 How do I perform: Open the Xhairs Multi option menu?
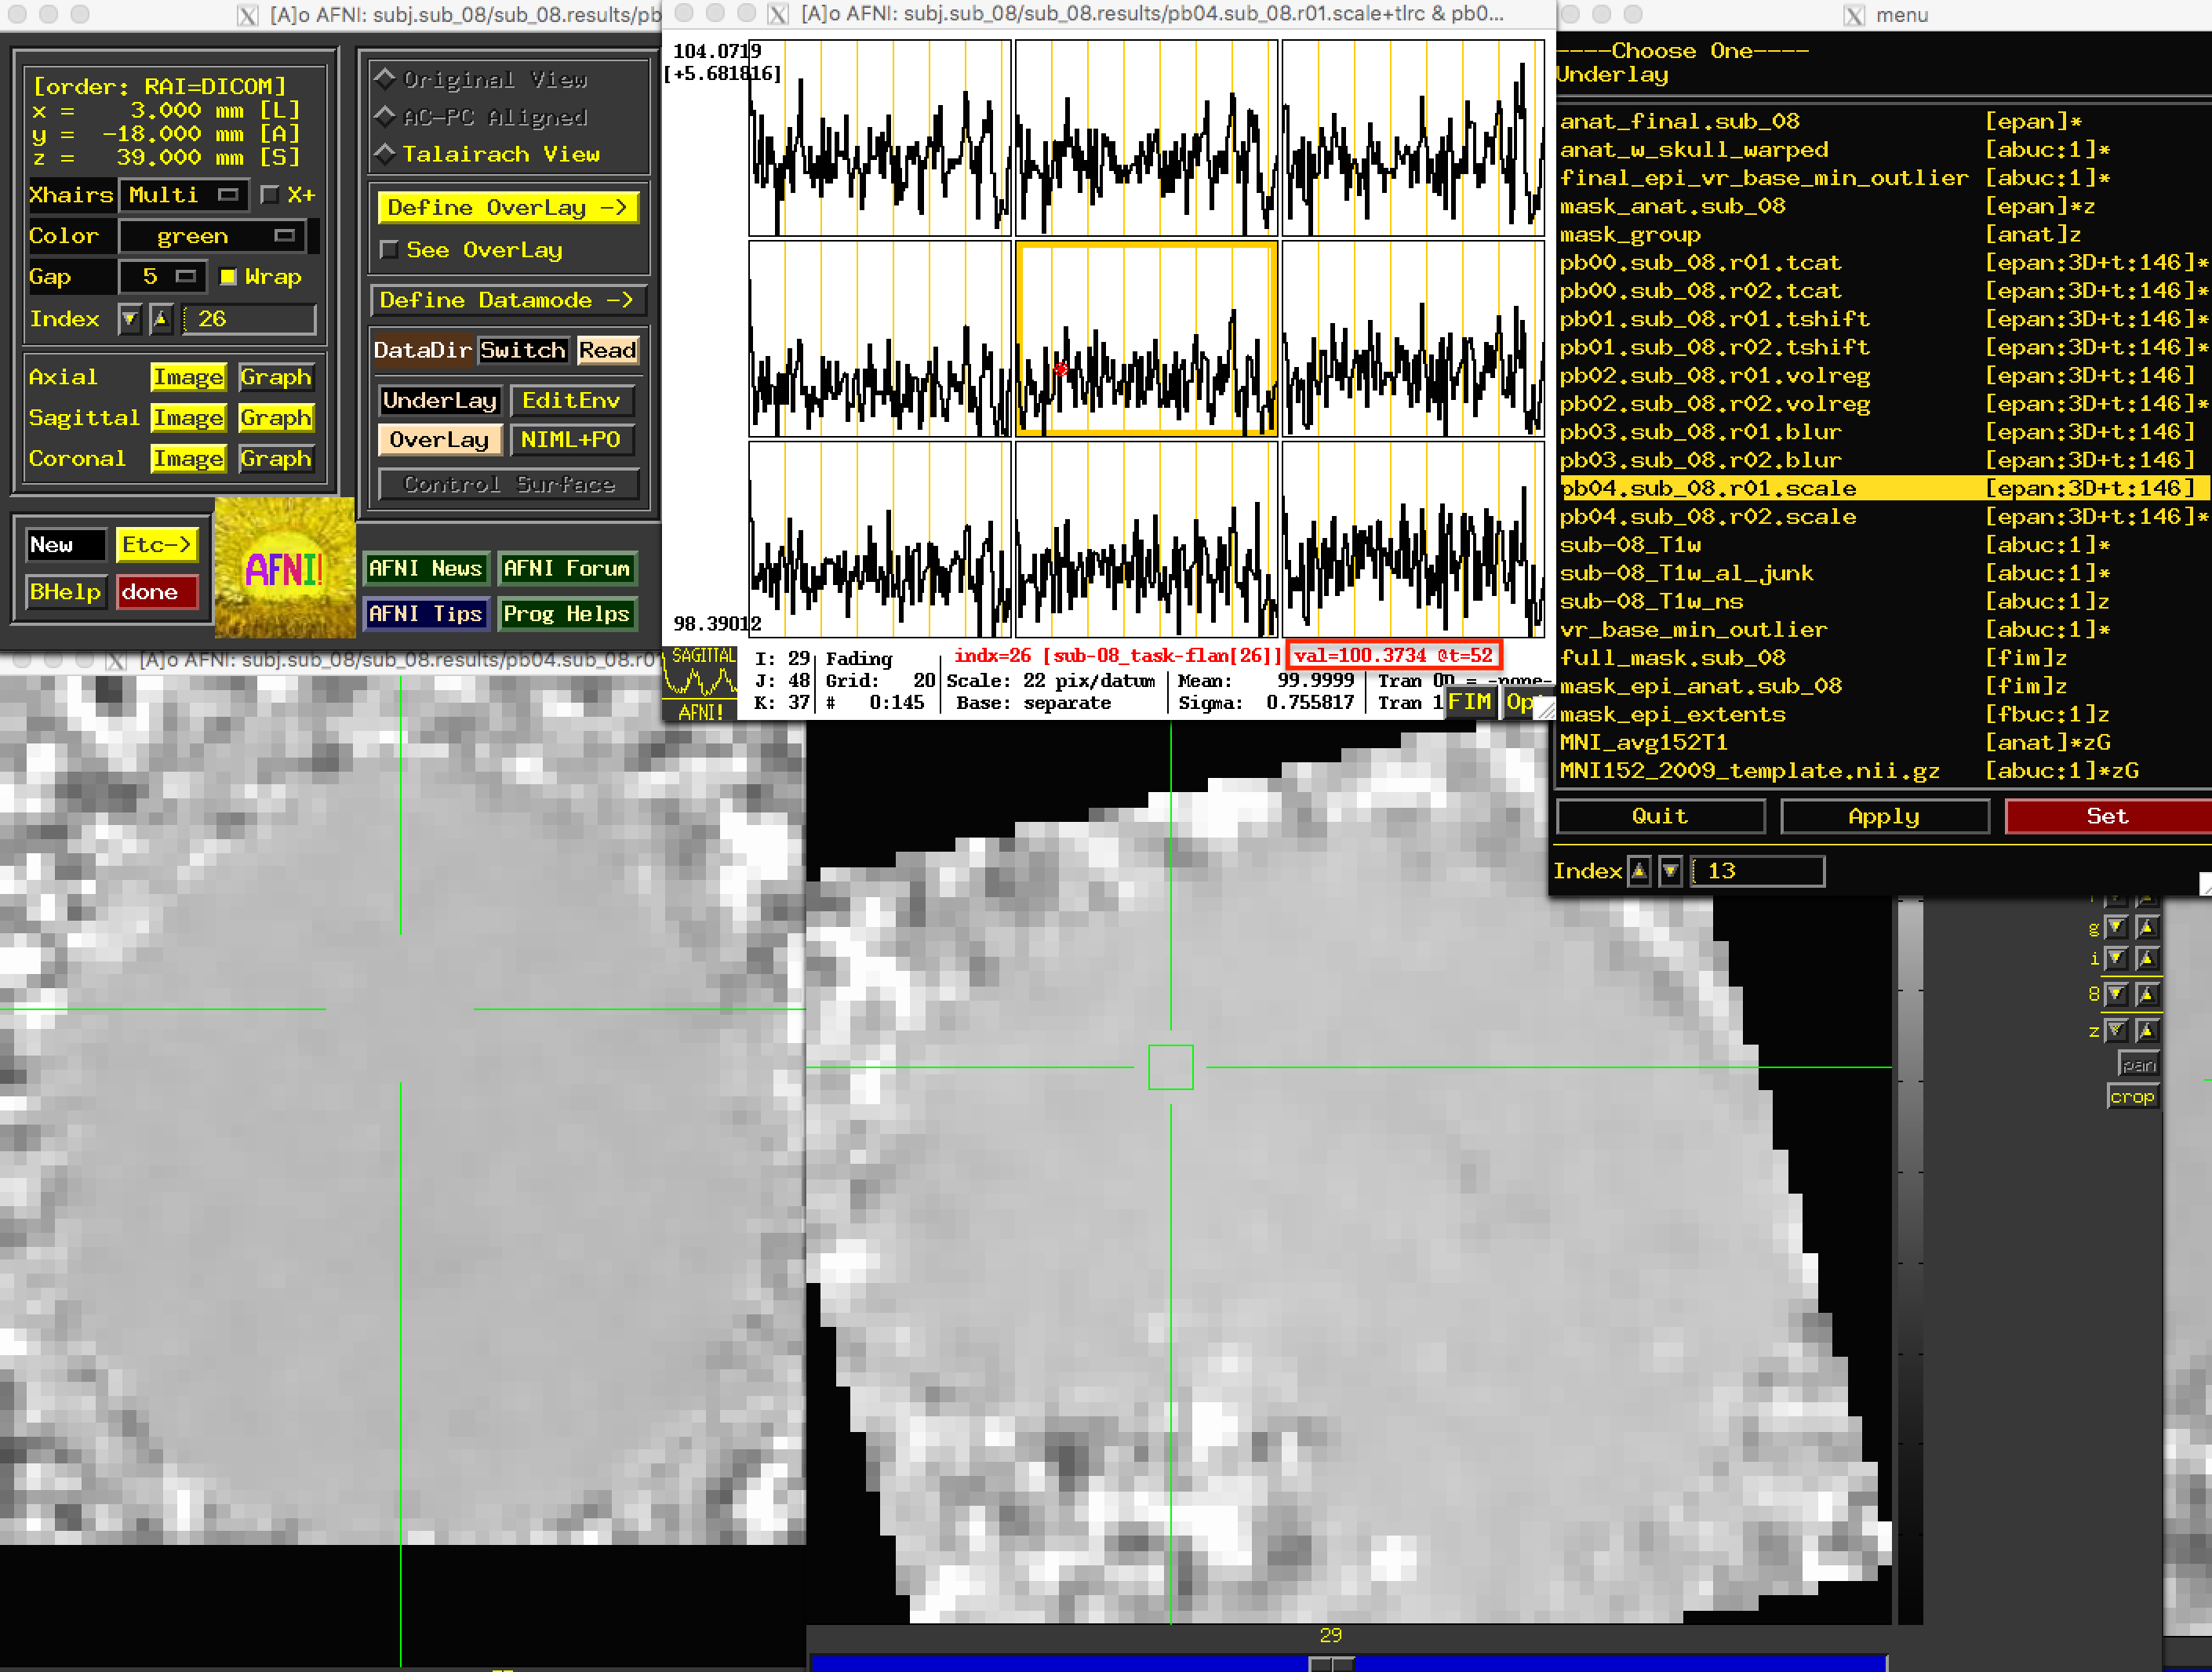click(x=184, y=195)
